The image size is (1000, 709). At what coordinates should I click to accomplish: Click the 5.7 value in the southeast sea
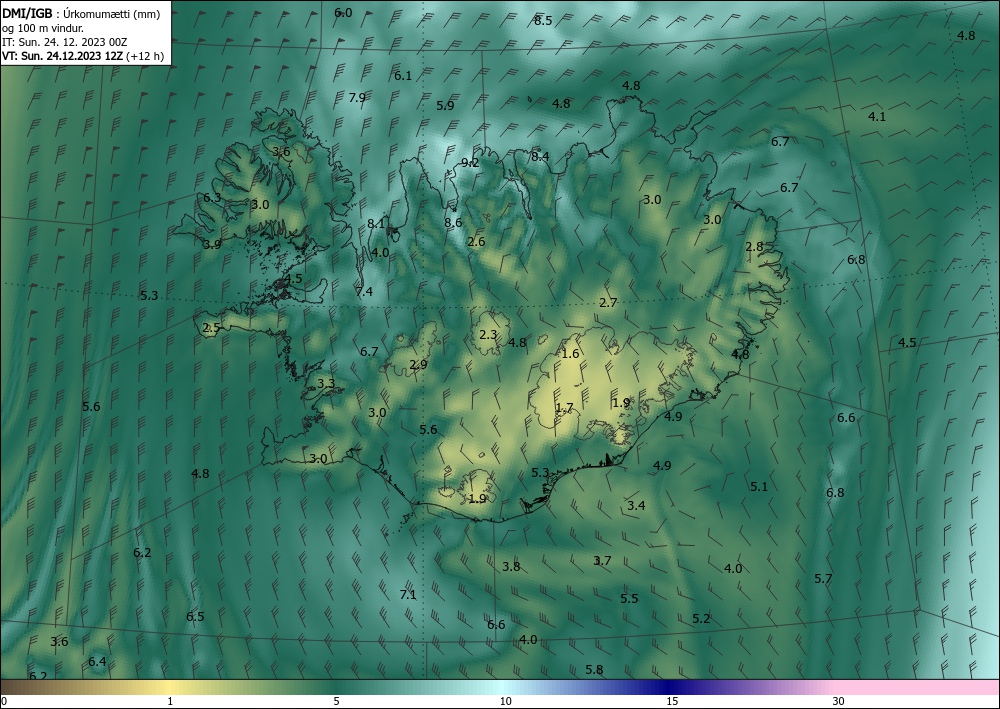(823, 579)
